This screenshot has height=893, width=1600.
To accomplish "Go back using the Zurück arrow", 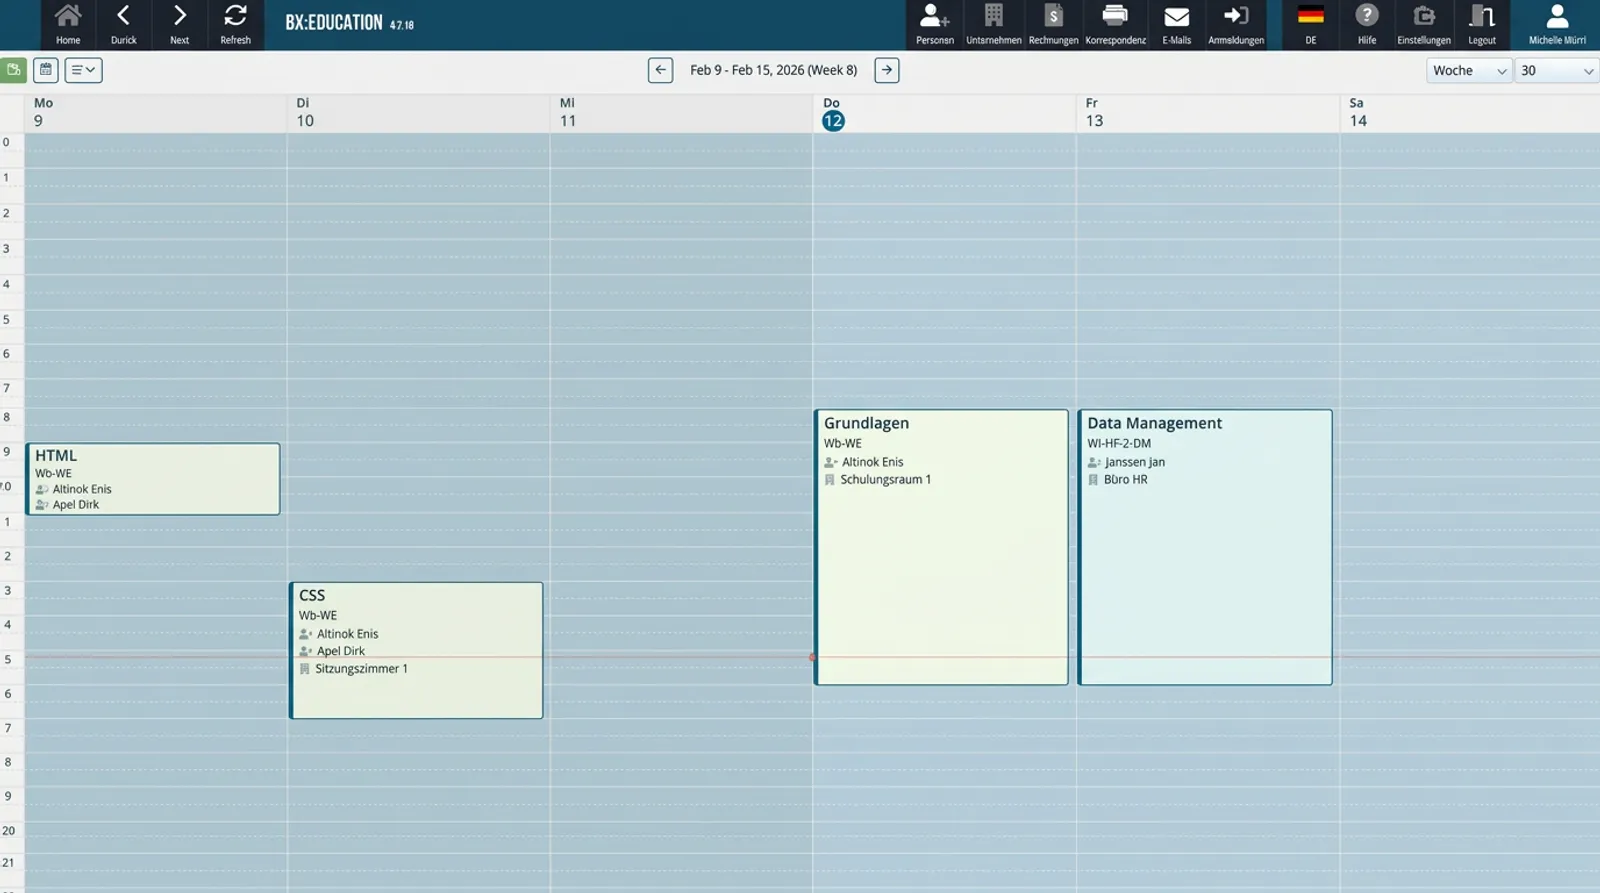I will coord(124,24).
